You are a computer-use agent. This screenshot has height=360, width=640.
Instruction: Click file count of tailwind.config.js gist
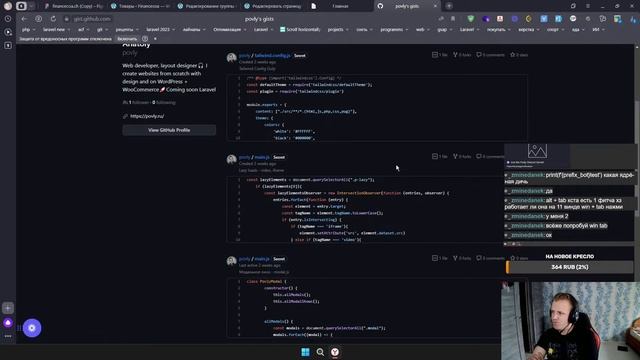click(440, 55)
